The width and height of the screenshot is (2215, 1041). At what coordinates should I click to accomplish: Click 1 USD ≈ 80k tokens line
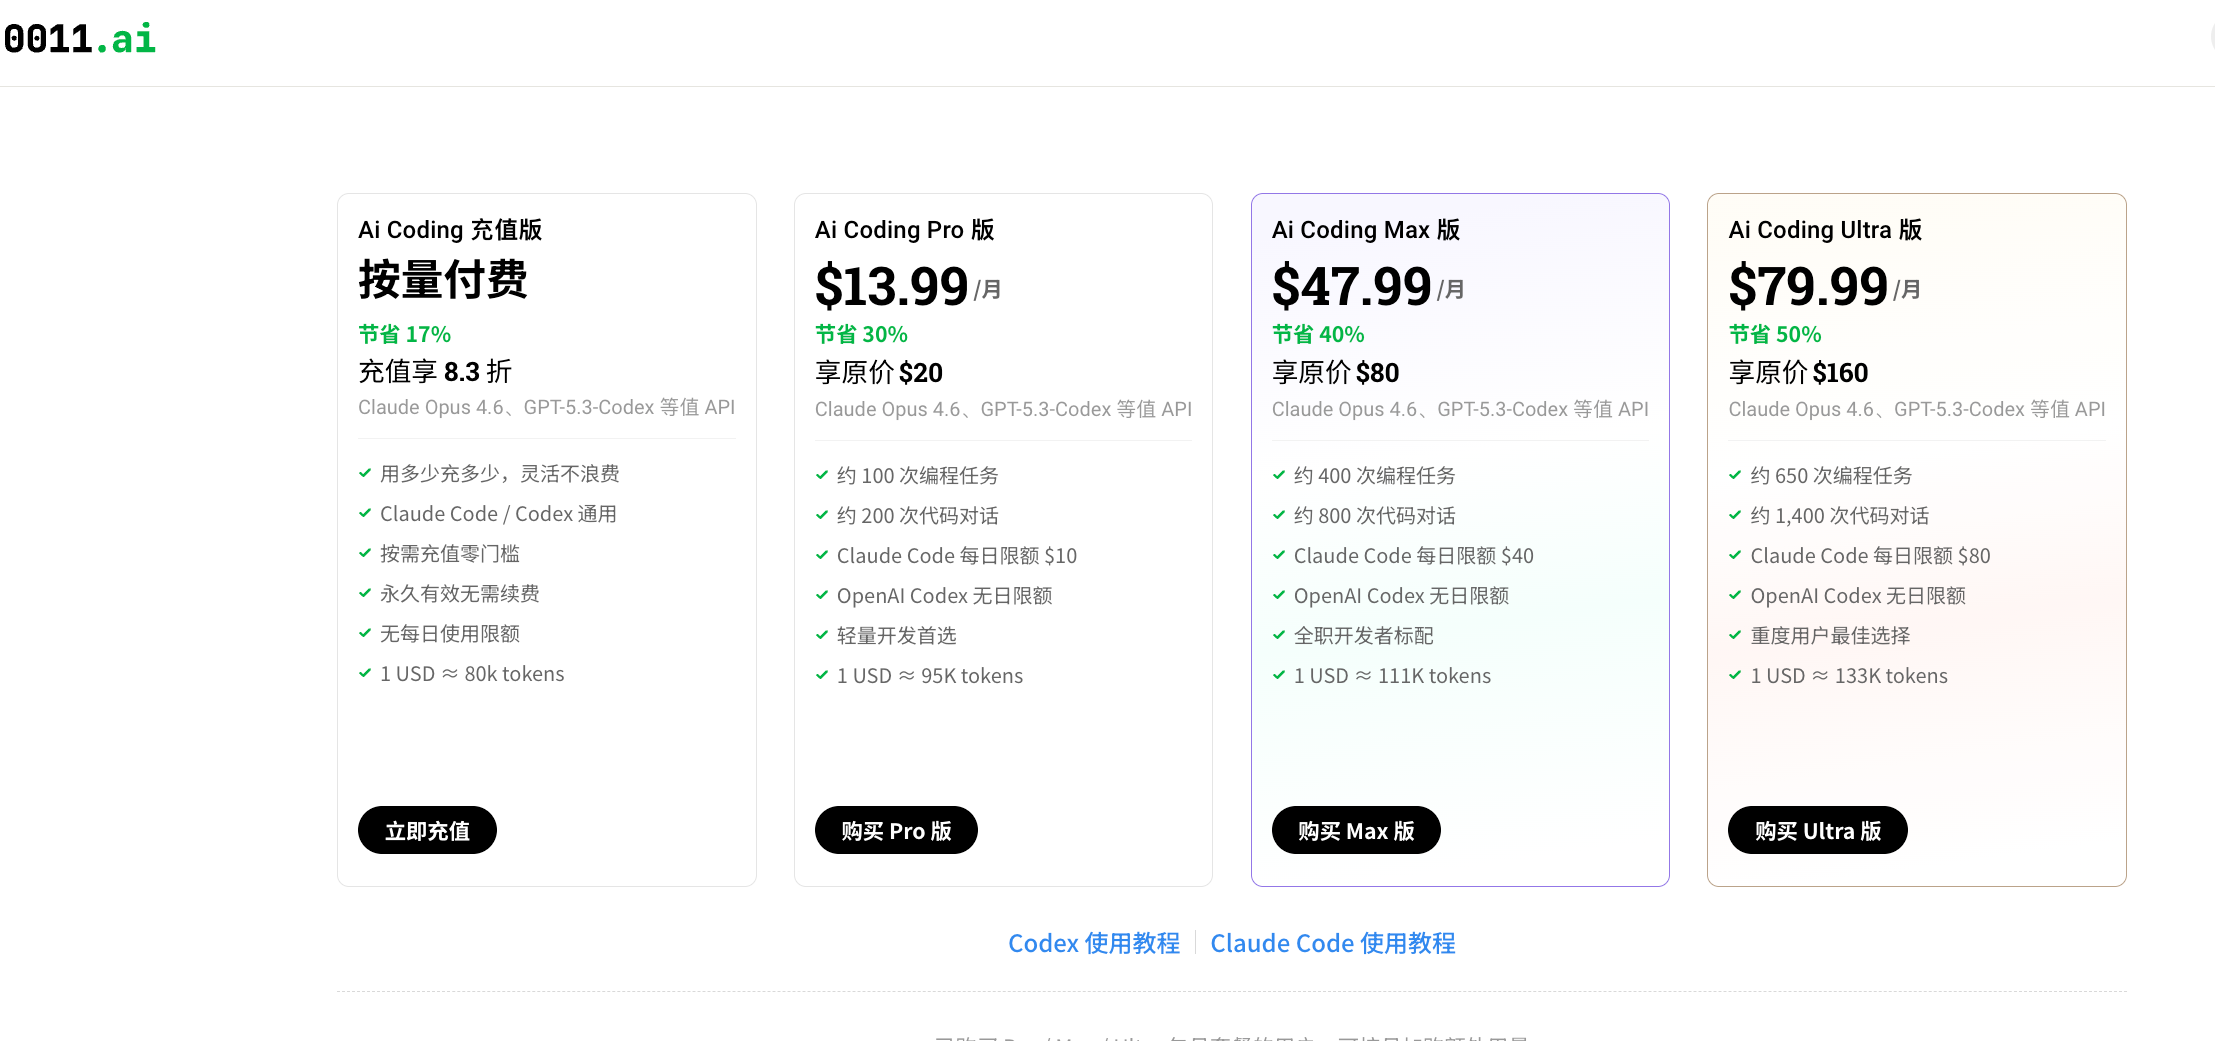(x=472, y=674)
